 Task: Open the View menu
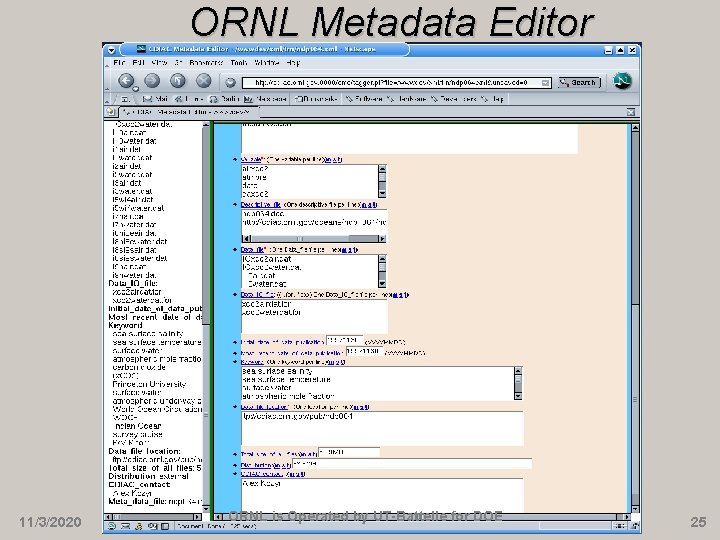coord(159,62)
